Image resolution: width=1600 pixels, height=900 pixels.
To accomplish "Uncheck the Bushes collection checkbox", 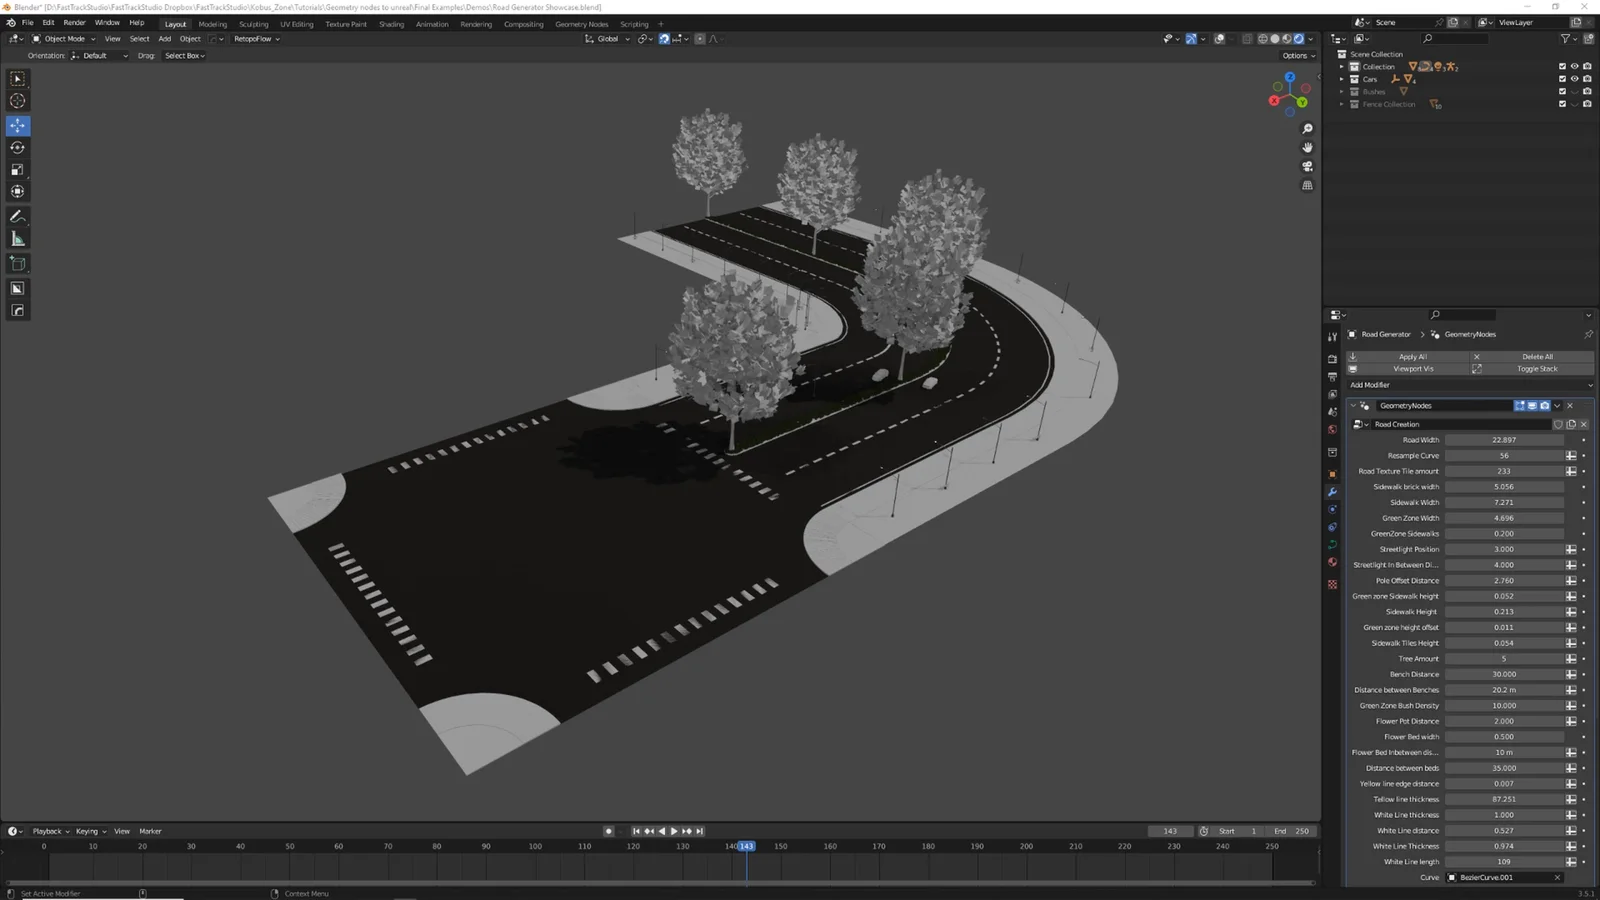I will click(1561, 91).
